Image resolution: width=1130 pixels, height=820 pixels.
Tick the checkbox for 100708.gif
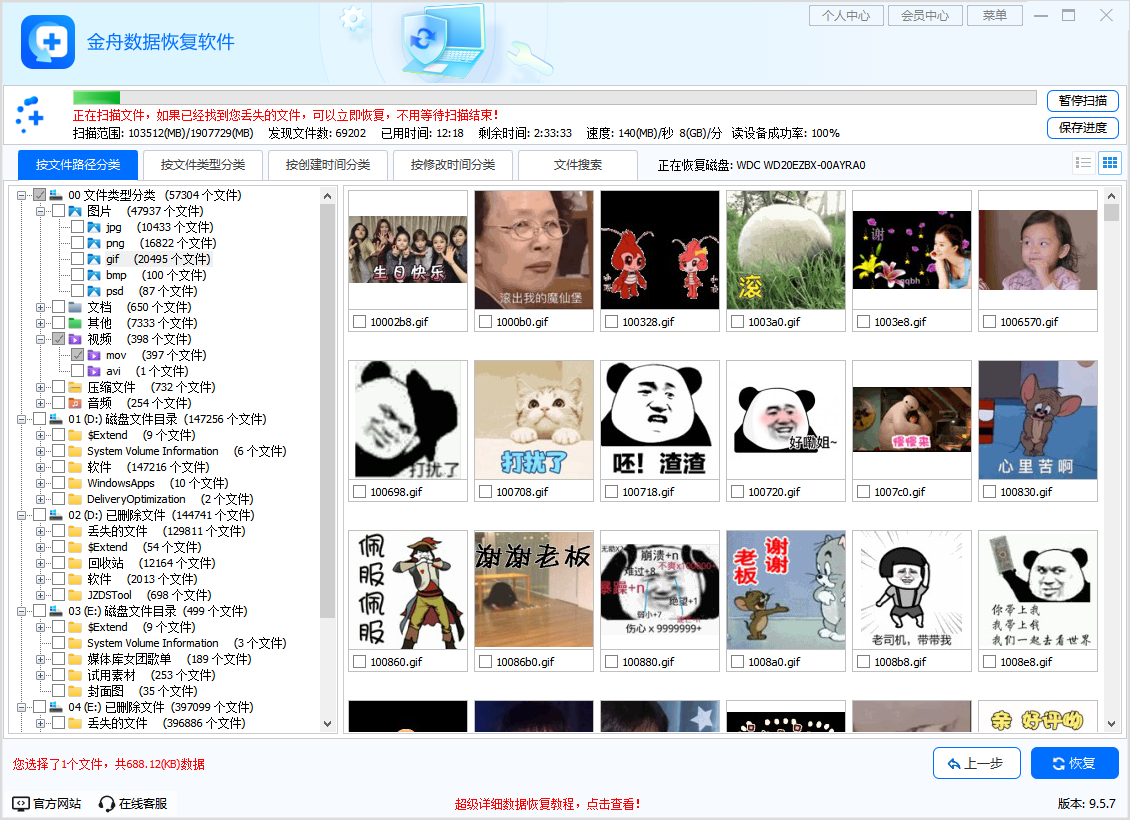coord(486,492)
